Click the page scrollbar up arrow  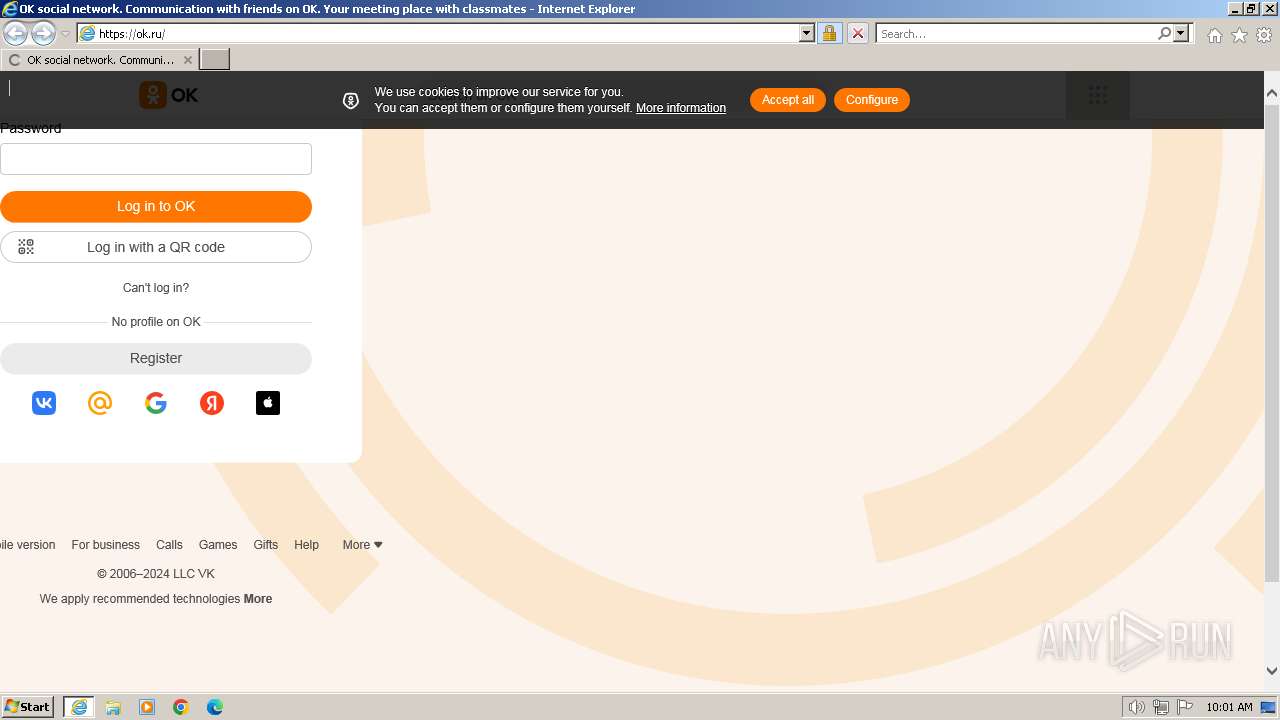click(x=1272, y=93)
